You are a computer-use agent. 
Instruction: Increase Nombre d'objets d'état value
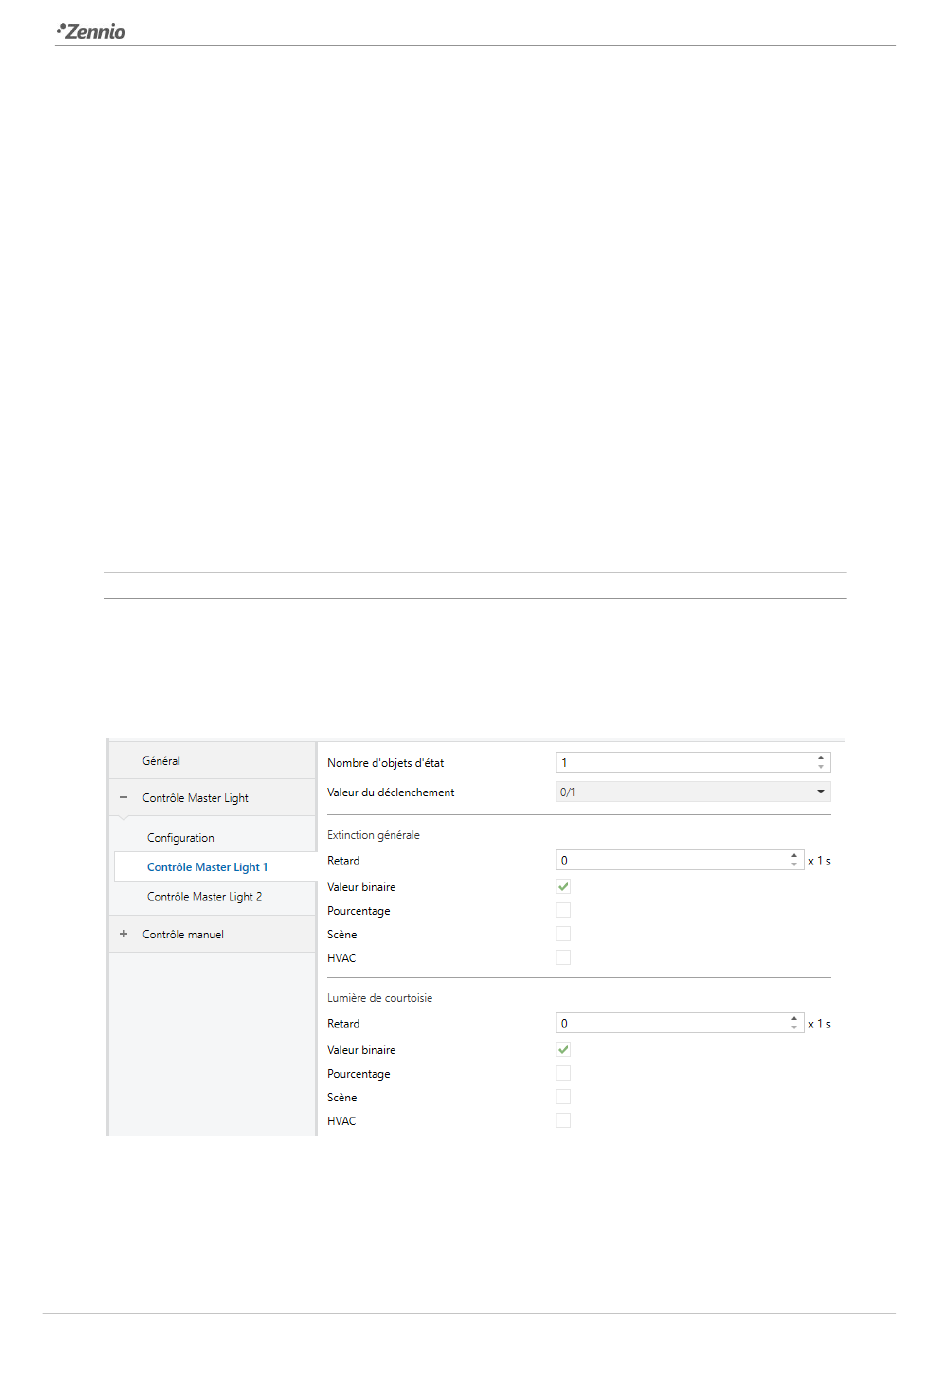click(821, 758)
